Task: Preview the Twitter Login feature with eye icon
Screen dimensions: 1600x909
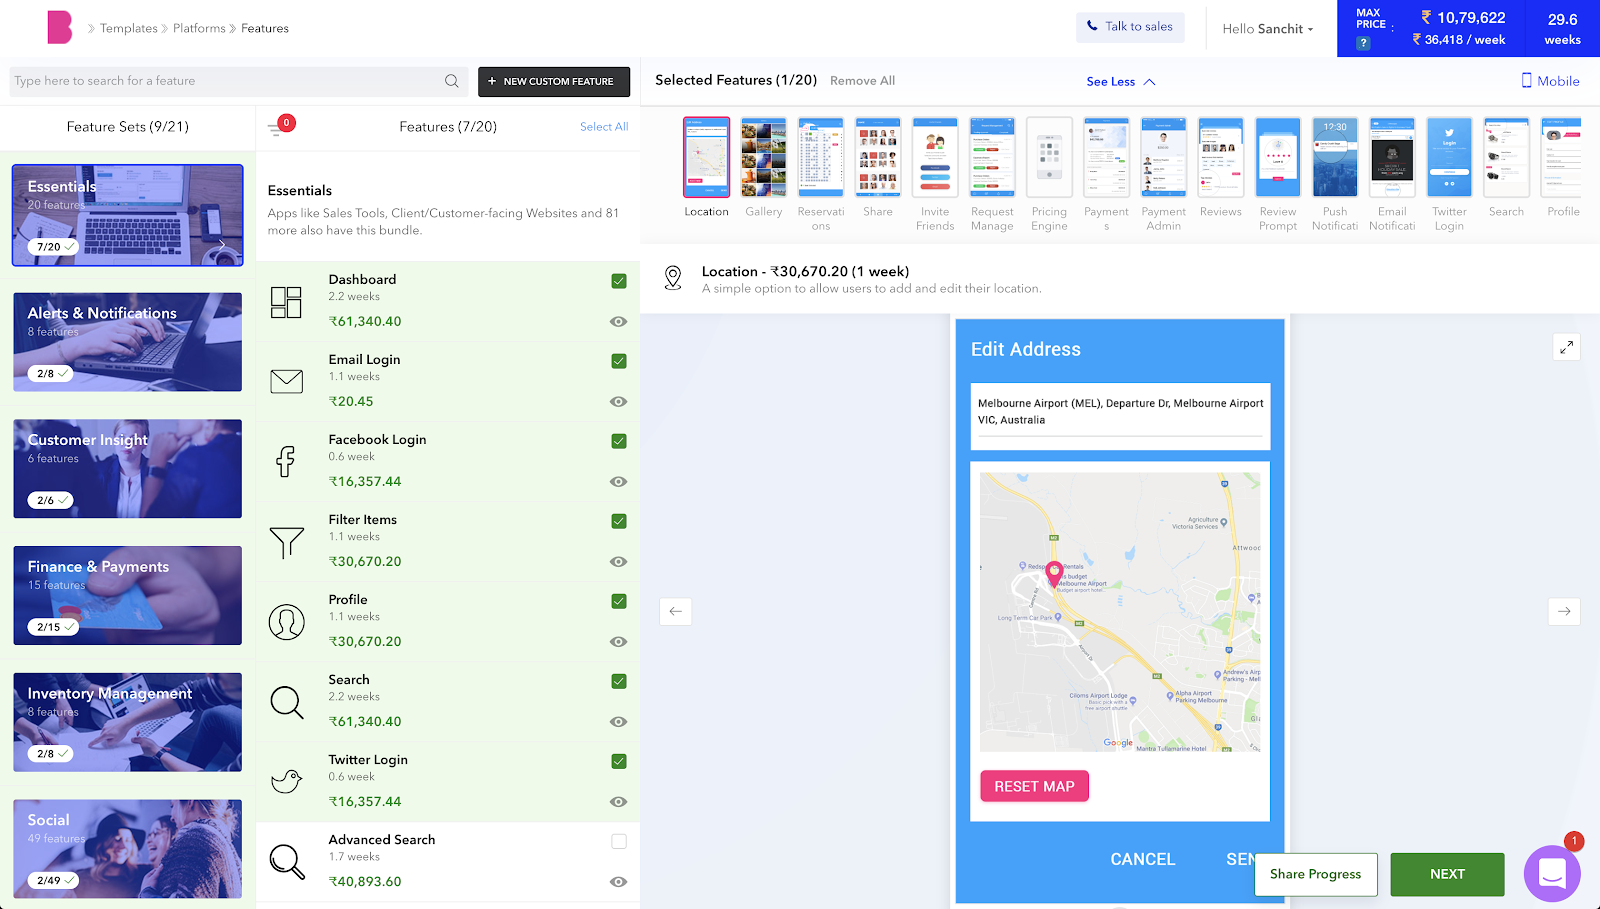Action: click(618, 801)
